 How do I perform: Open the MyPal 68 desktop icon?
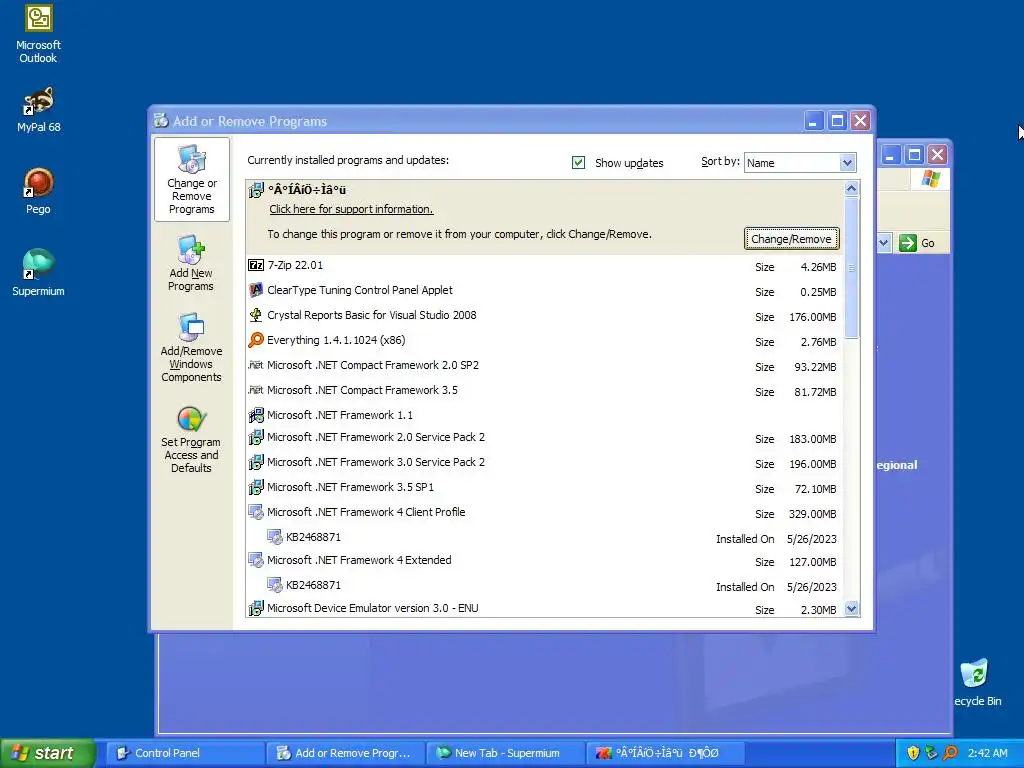(x=38, y=110)
